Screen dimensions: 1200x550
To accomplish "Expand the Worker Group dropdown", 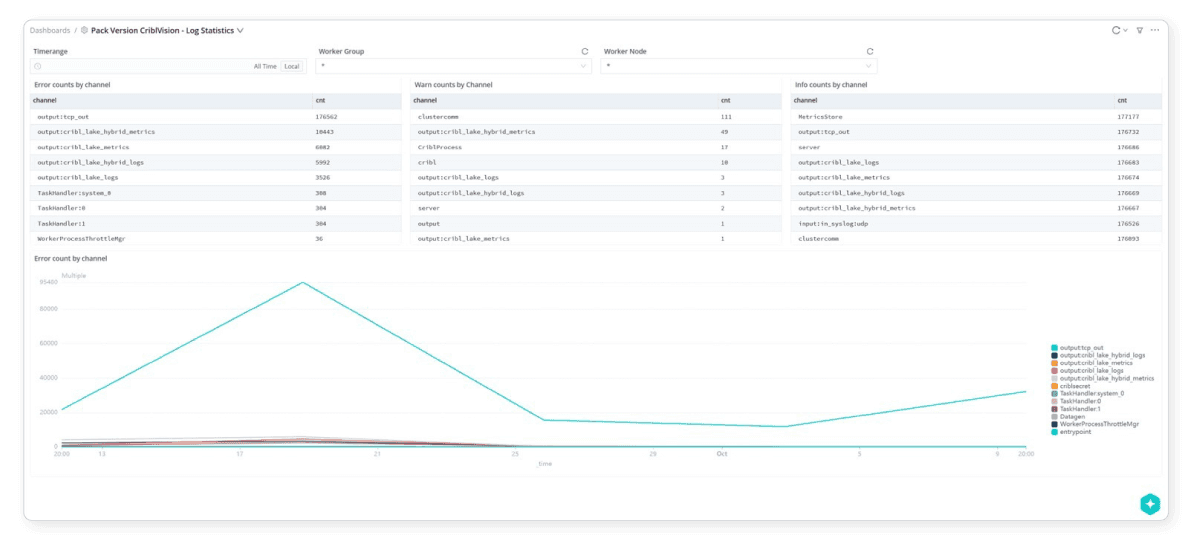I will (583, 67).
